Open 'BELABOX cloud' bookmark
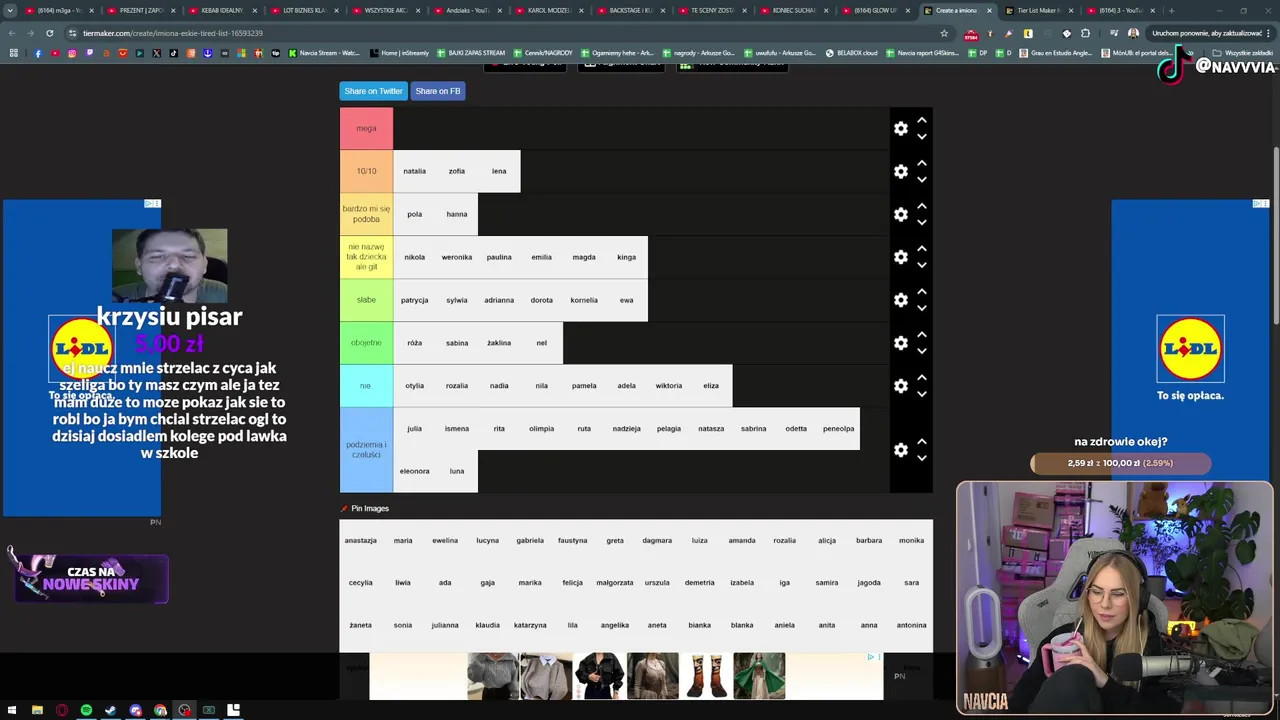The image size is (1280, 720). coord(851,53)
